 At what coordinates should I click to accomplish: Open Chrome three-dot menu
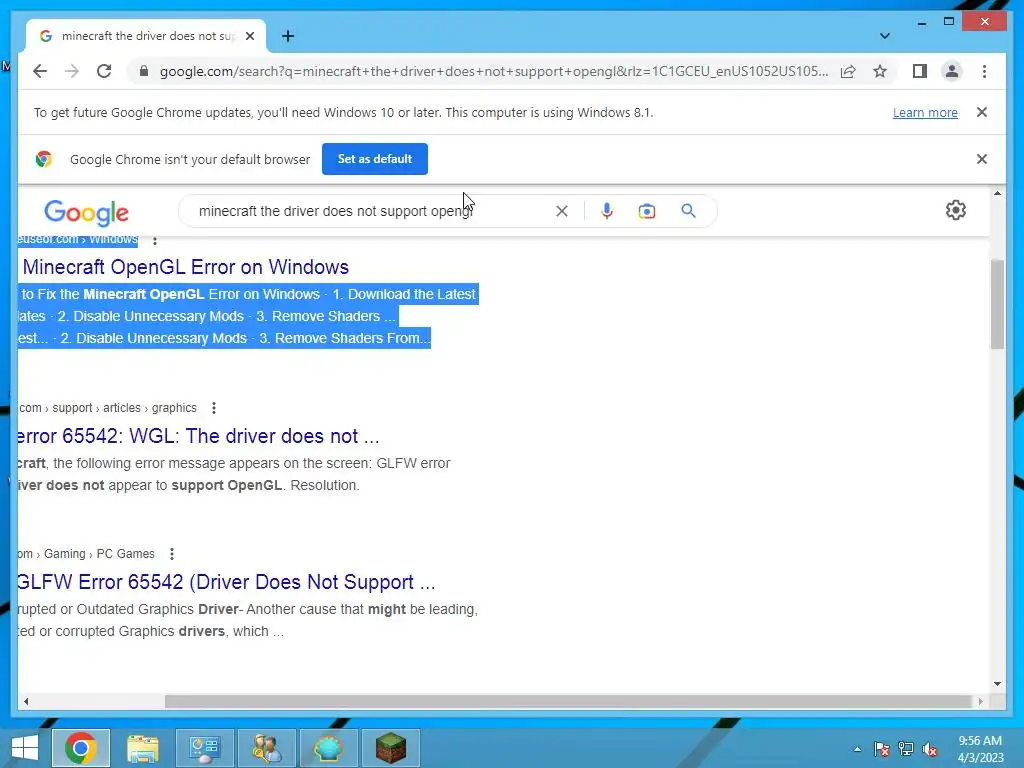(x=984, y=71)
